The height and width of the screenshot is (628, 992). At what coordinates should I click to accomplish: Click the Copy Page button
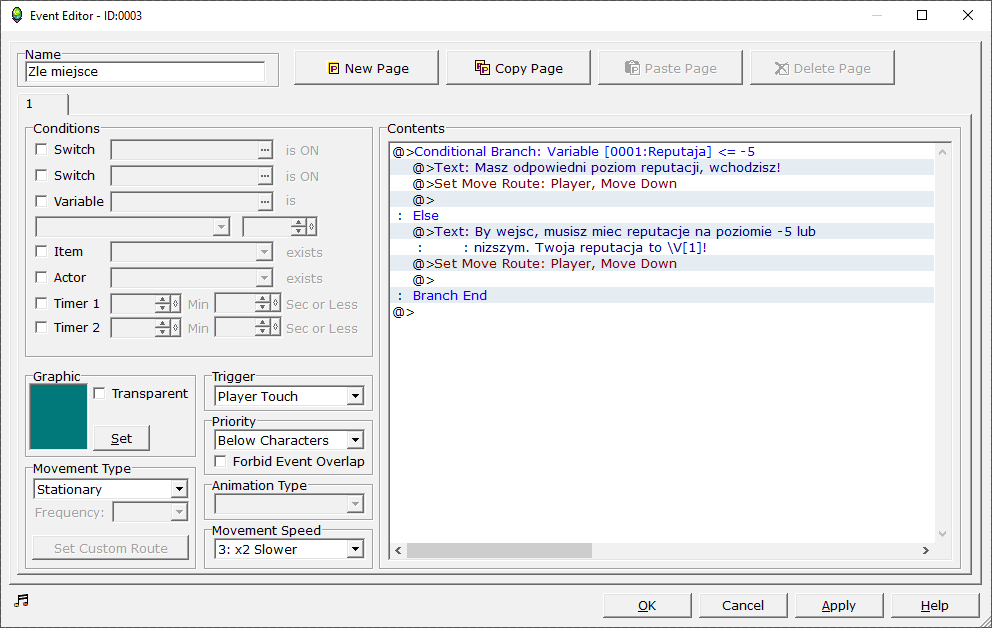click(x=518, y=68)
